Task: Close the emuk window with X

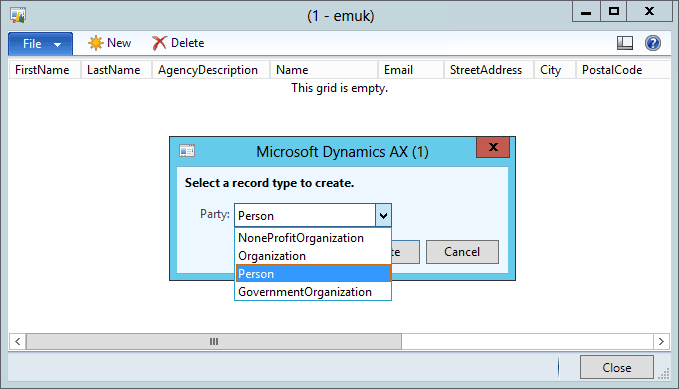Action: (649, 12)
